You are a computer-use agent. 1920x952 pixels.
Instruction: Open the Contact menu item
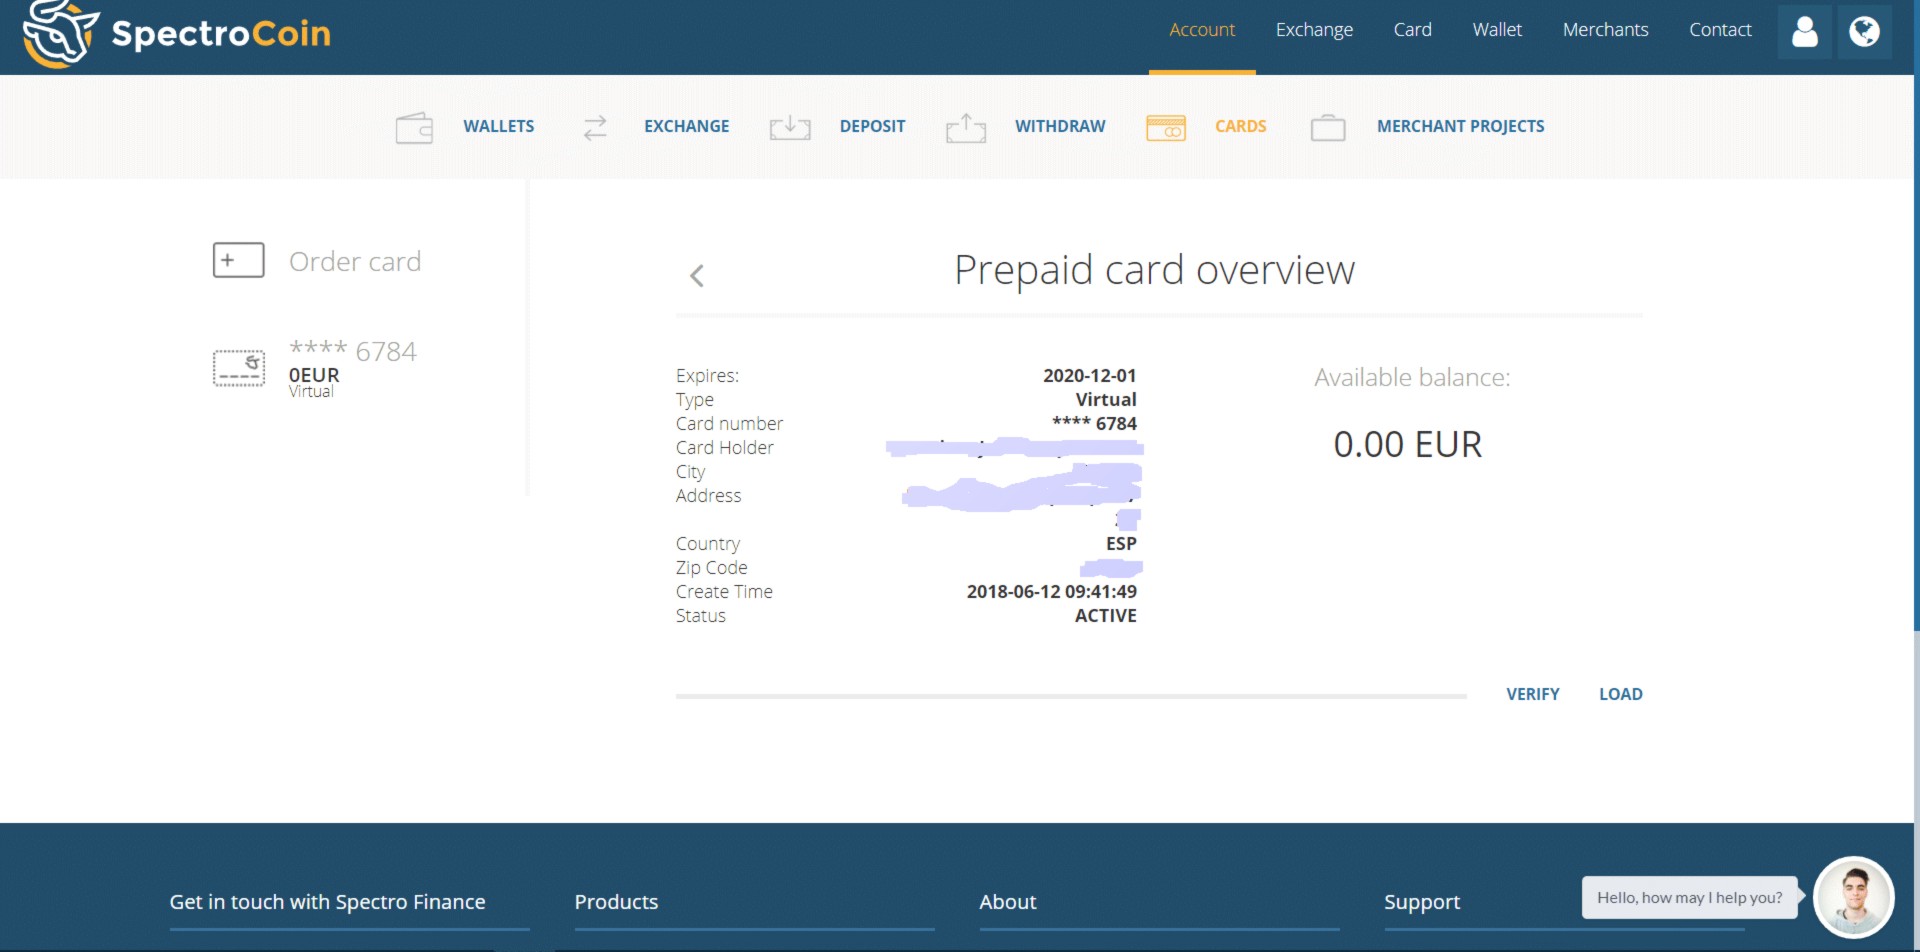click(x=1719, y=30)
